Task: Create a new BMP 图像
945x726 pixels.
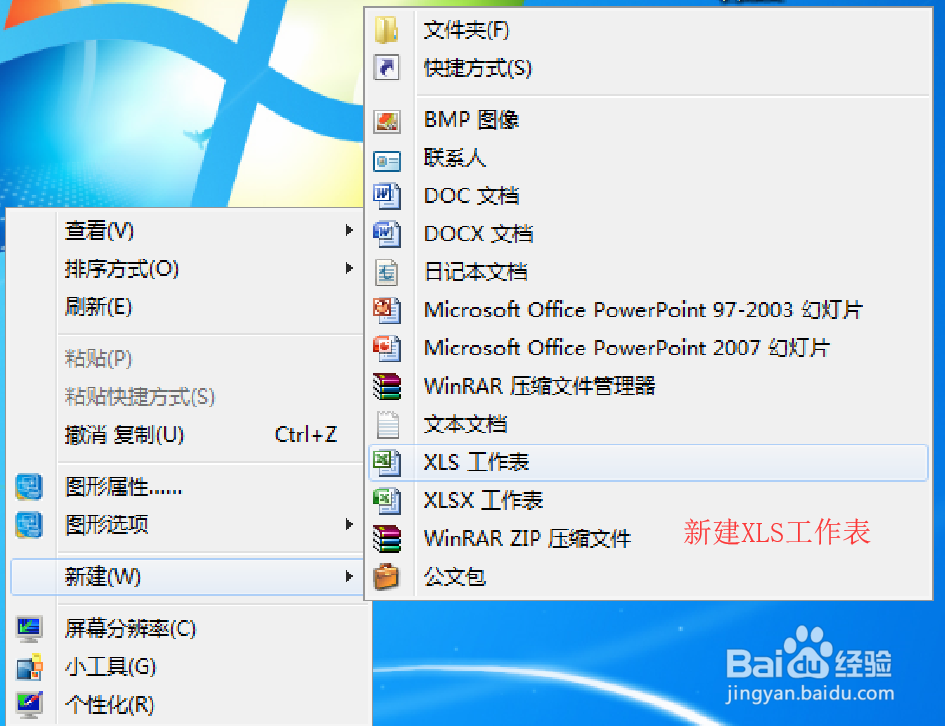Action: tap(648, 120)
